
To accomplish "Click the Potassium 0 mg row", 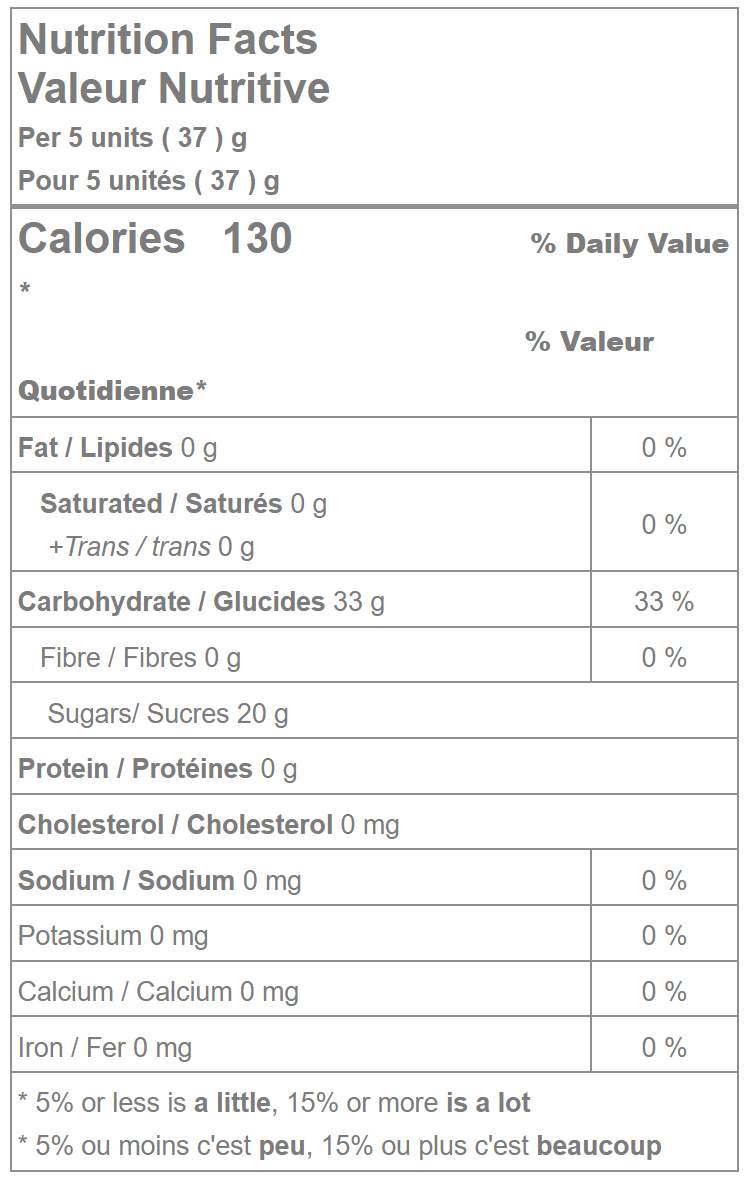I will click(x=113, y=936).
